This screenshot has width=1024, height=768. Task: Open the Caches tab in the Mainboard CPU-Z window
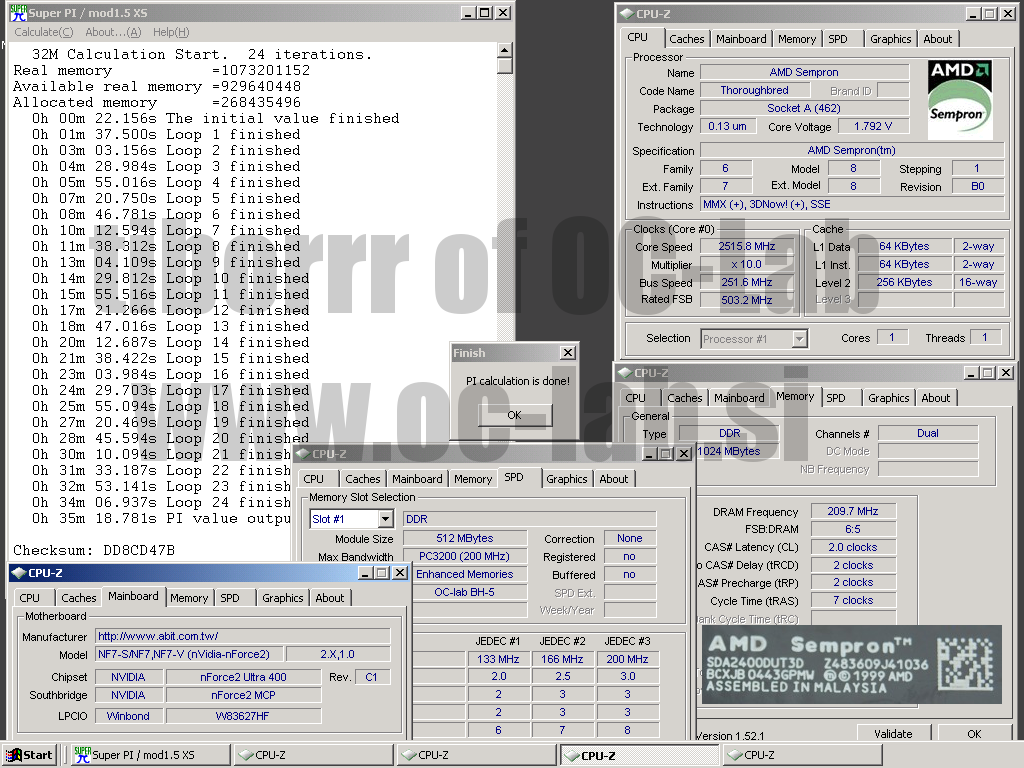(x=78, y=598)
